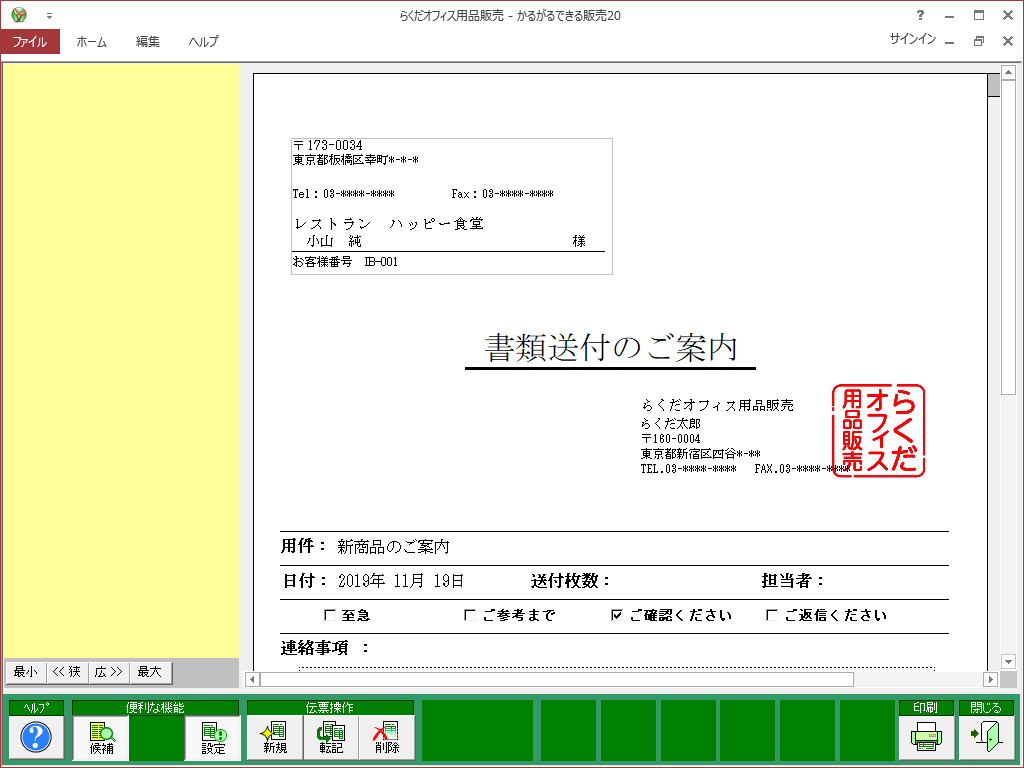Click the 候補 candidates icon
Image resolution: width=1024 pixels, height=768 pixels.
coord(101,738)
